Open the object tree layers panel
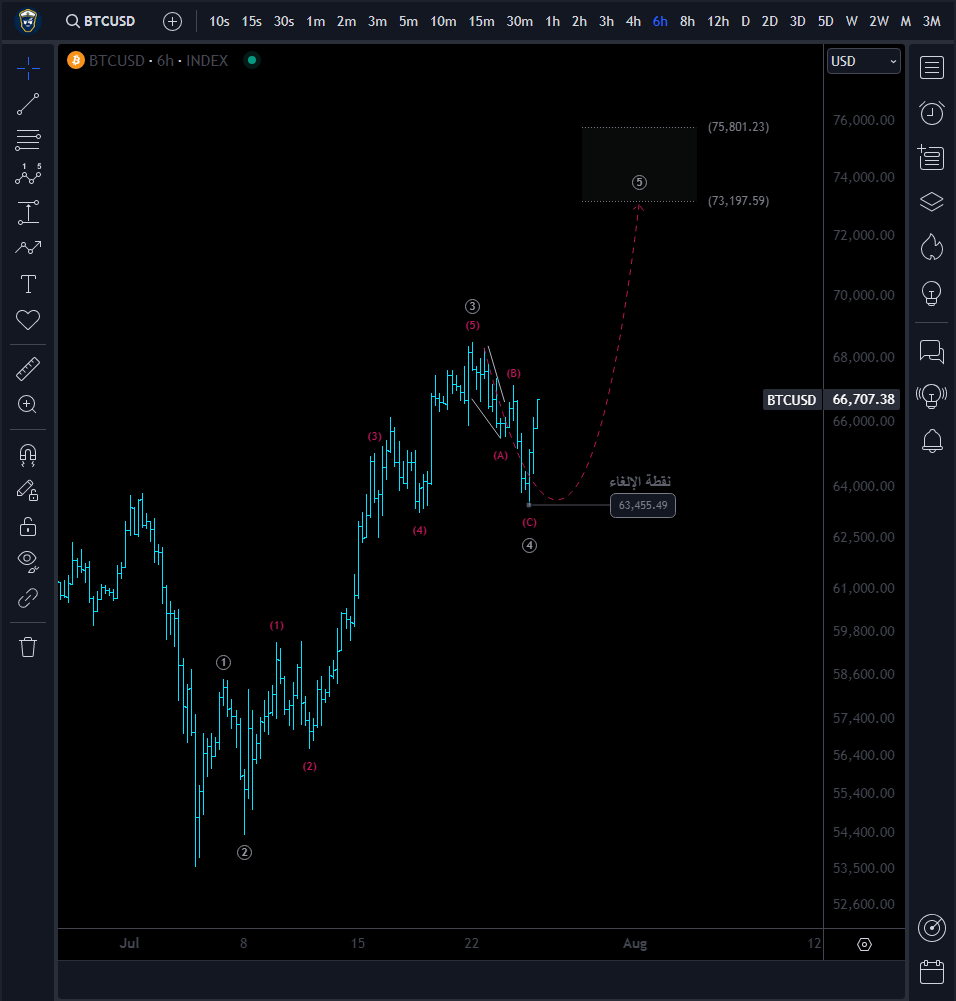 [932, 202]
